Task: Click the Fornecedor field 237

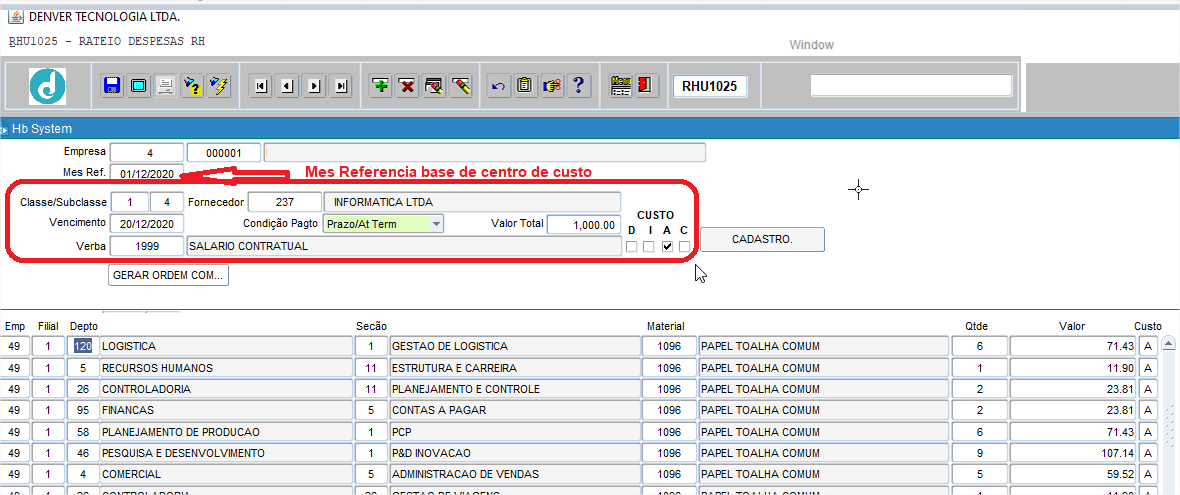Action: click(284, 202)
